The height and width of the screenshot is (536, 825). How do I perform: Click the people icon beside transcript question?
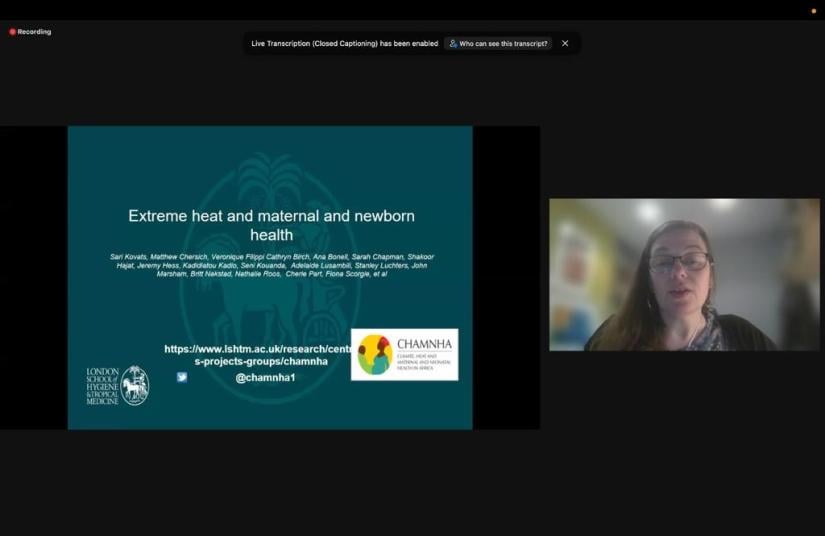click(x=453, y=44)
